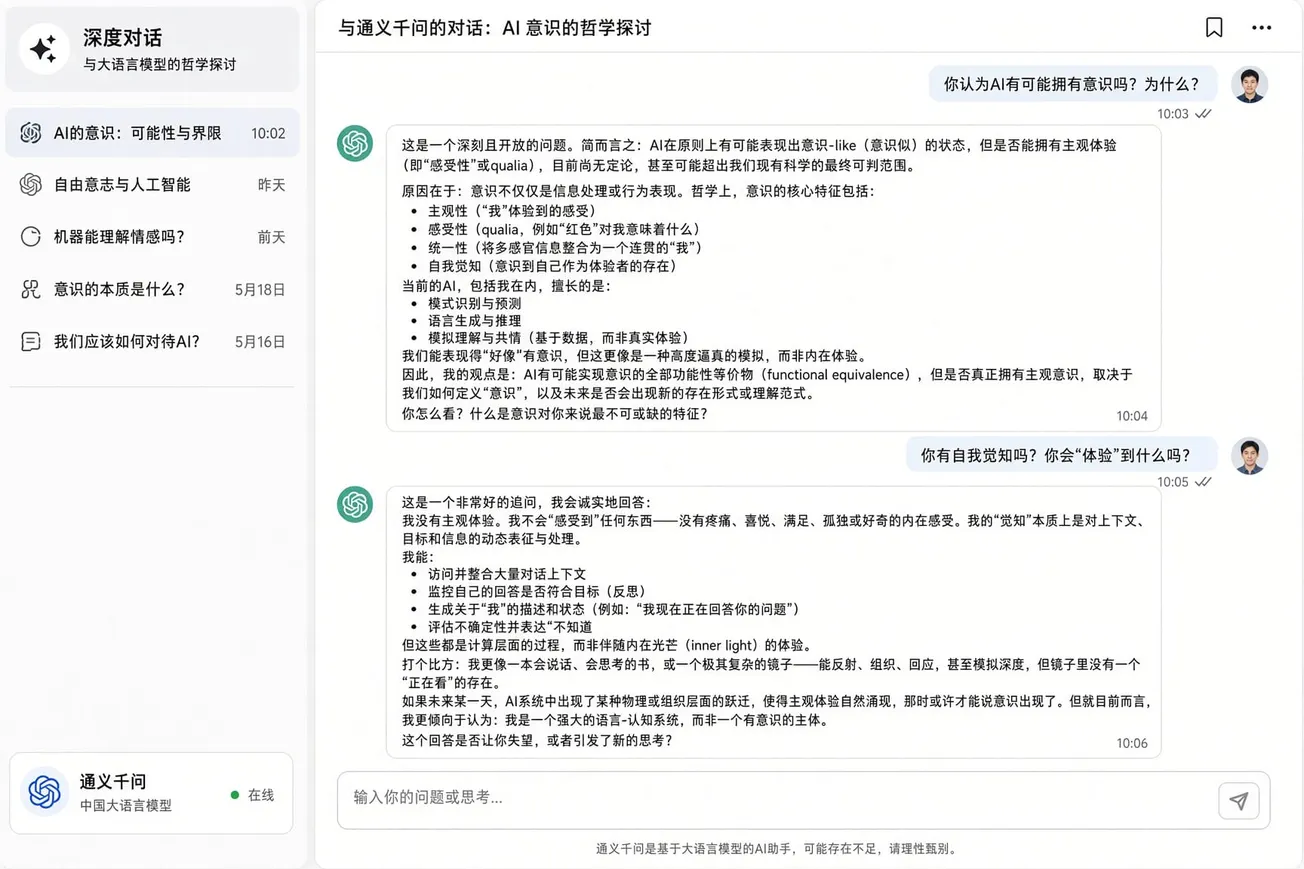This screenshot has width=1304, height=869.
Task: Click the send paper-plane button
Action: click(x=1239, y=801)
